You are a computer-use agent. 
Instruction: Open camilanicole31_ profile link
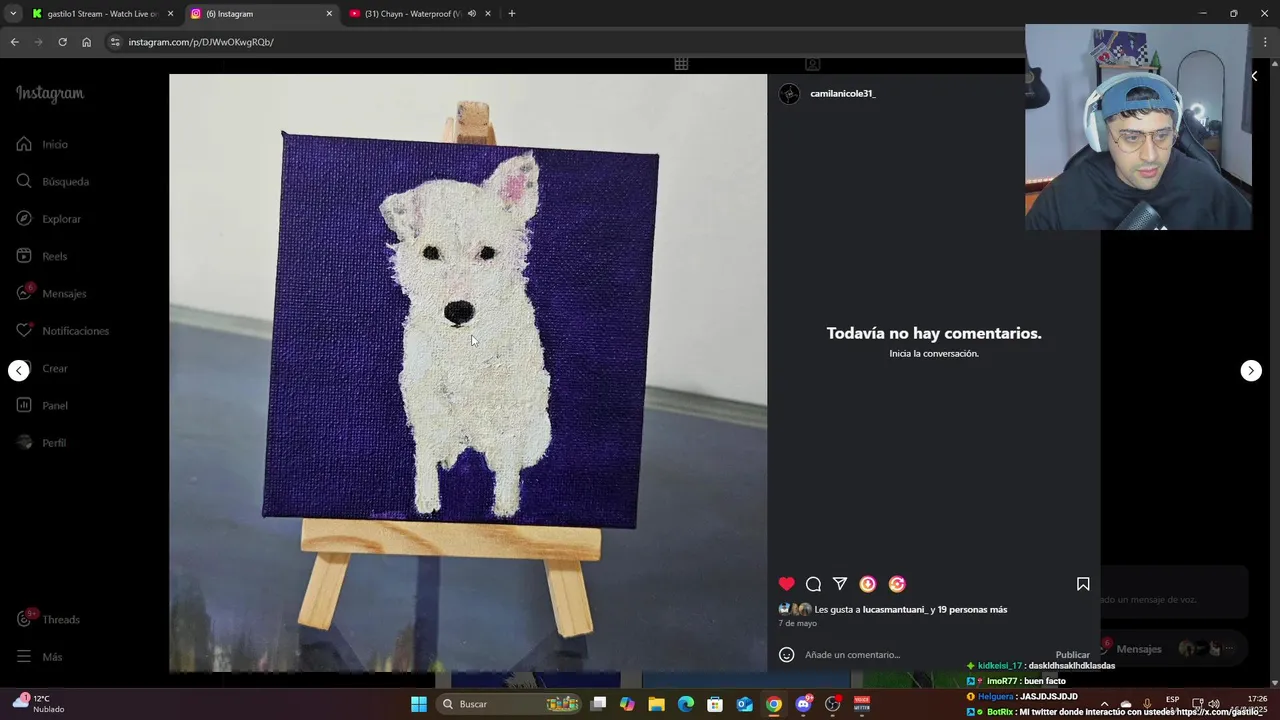pyautogui.click(x=842, y=93)
